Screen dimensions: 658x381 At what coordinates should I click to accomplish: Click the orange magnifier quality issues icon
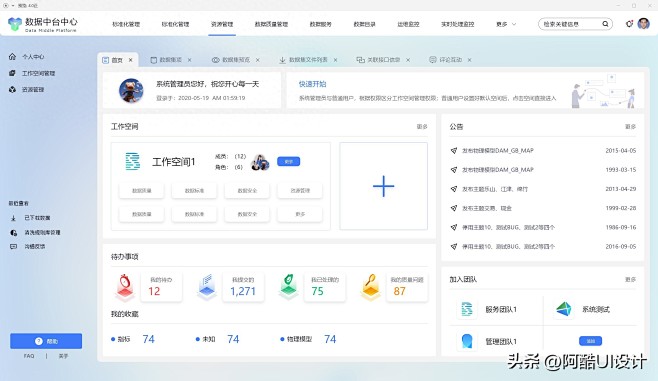[x=371, y=287]
